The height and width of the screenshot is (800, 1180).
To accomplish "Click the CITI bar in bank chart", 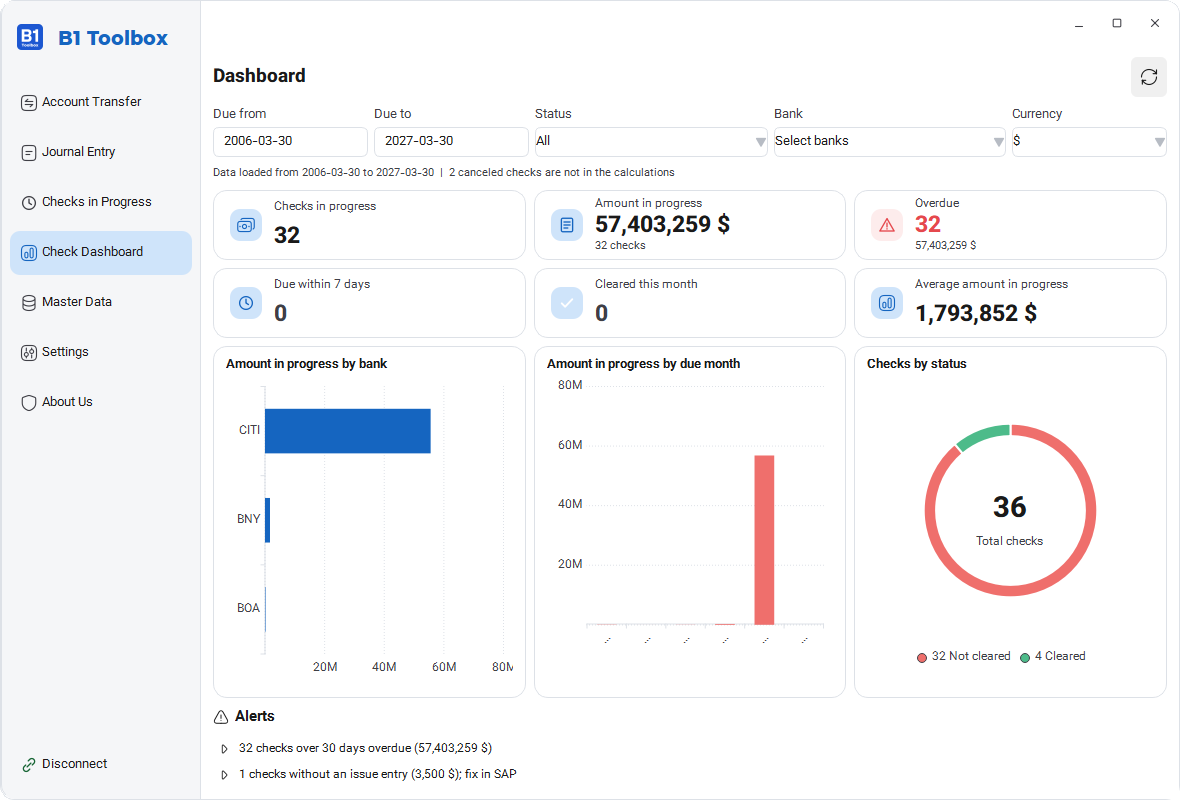I will tap(348, 431).
